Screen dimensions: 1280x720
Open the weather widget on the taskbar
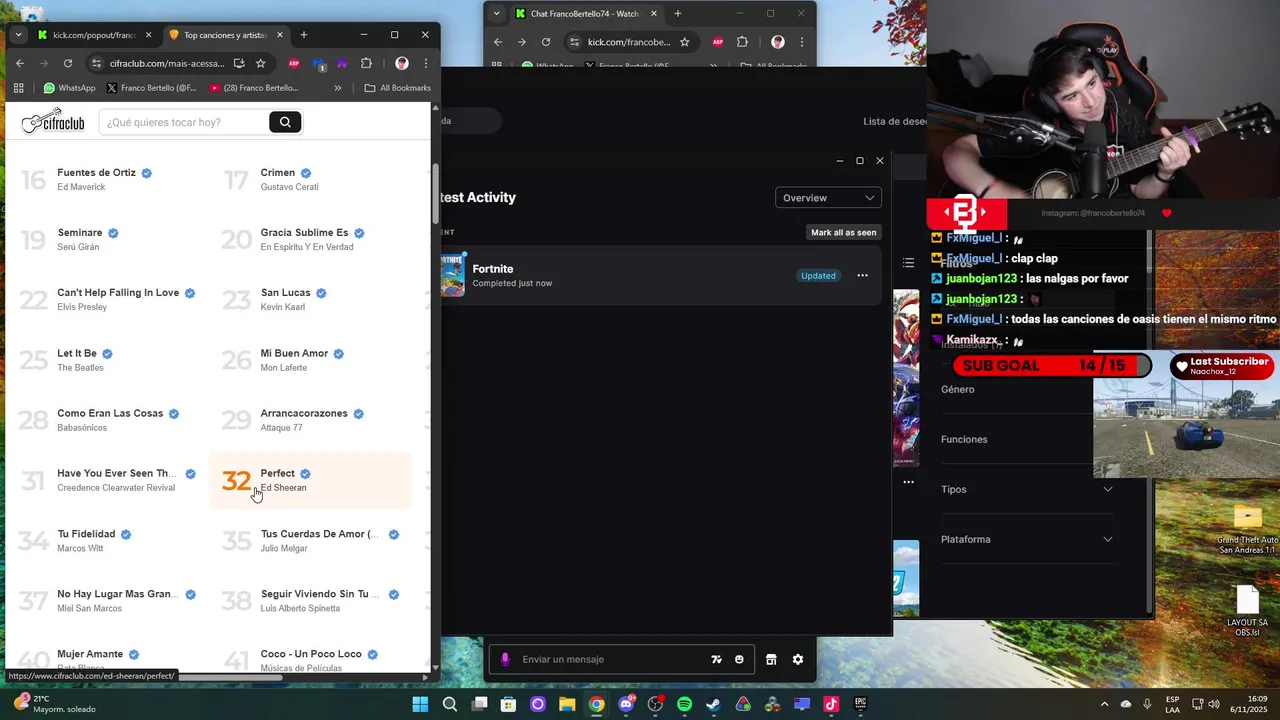tap(55, 704)
